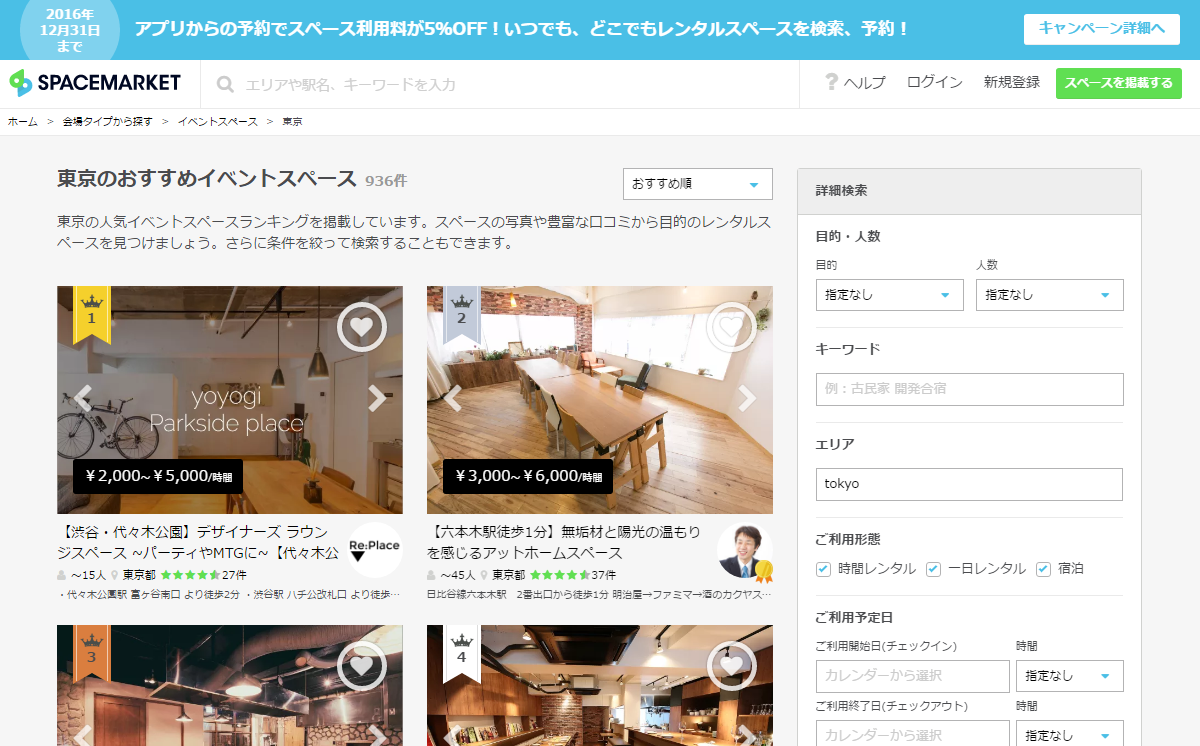This screenshot has width=1200, height=746.
Task: Open the イベントスペース breadcrumb link
Action: [x=218, y=122]
